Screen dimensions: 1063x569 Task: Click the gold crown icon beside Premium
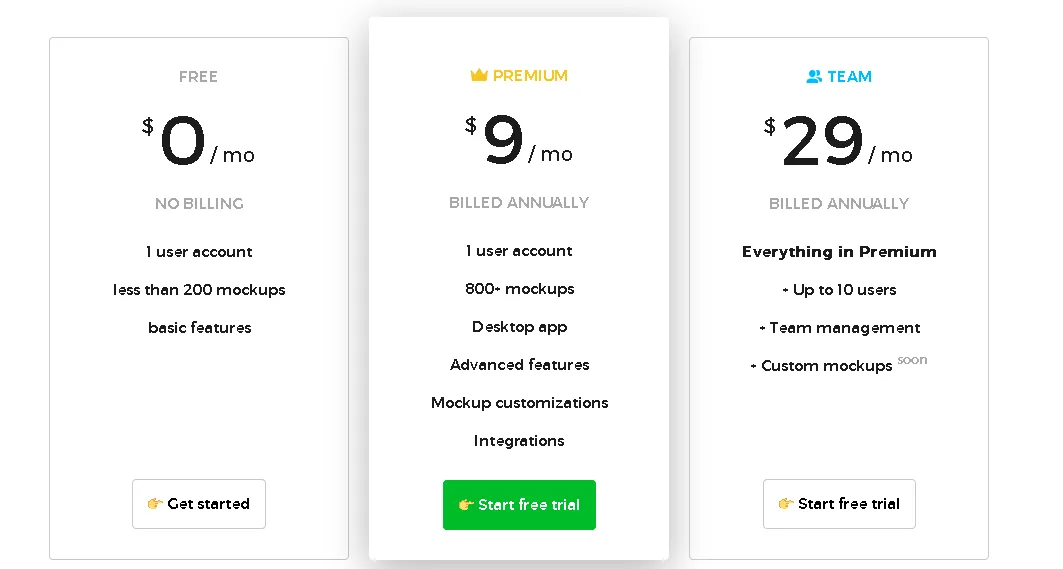[479, 75]
